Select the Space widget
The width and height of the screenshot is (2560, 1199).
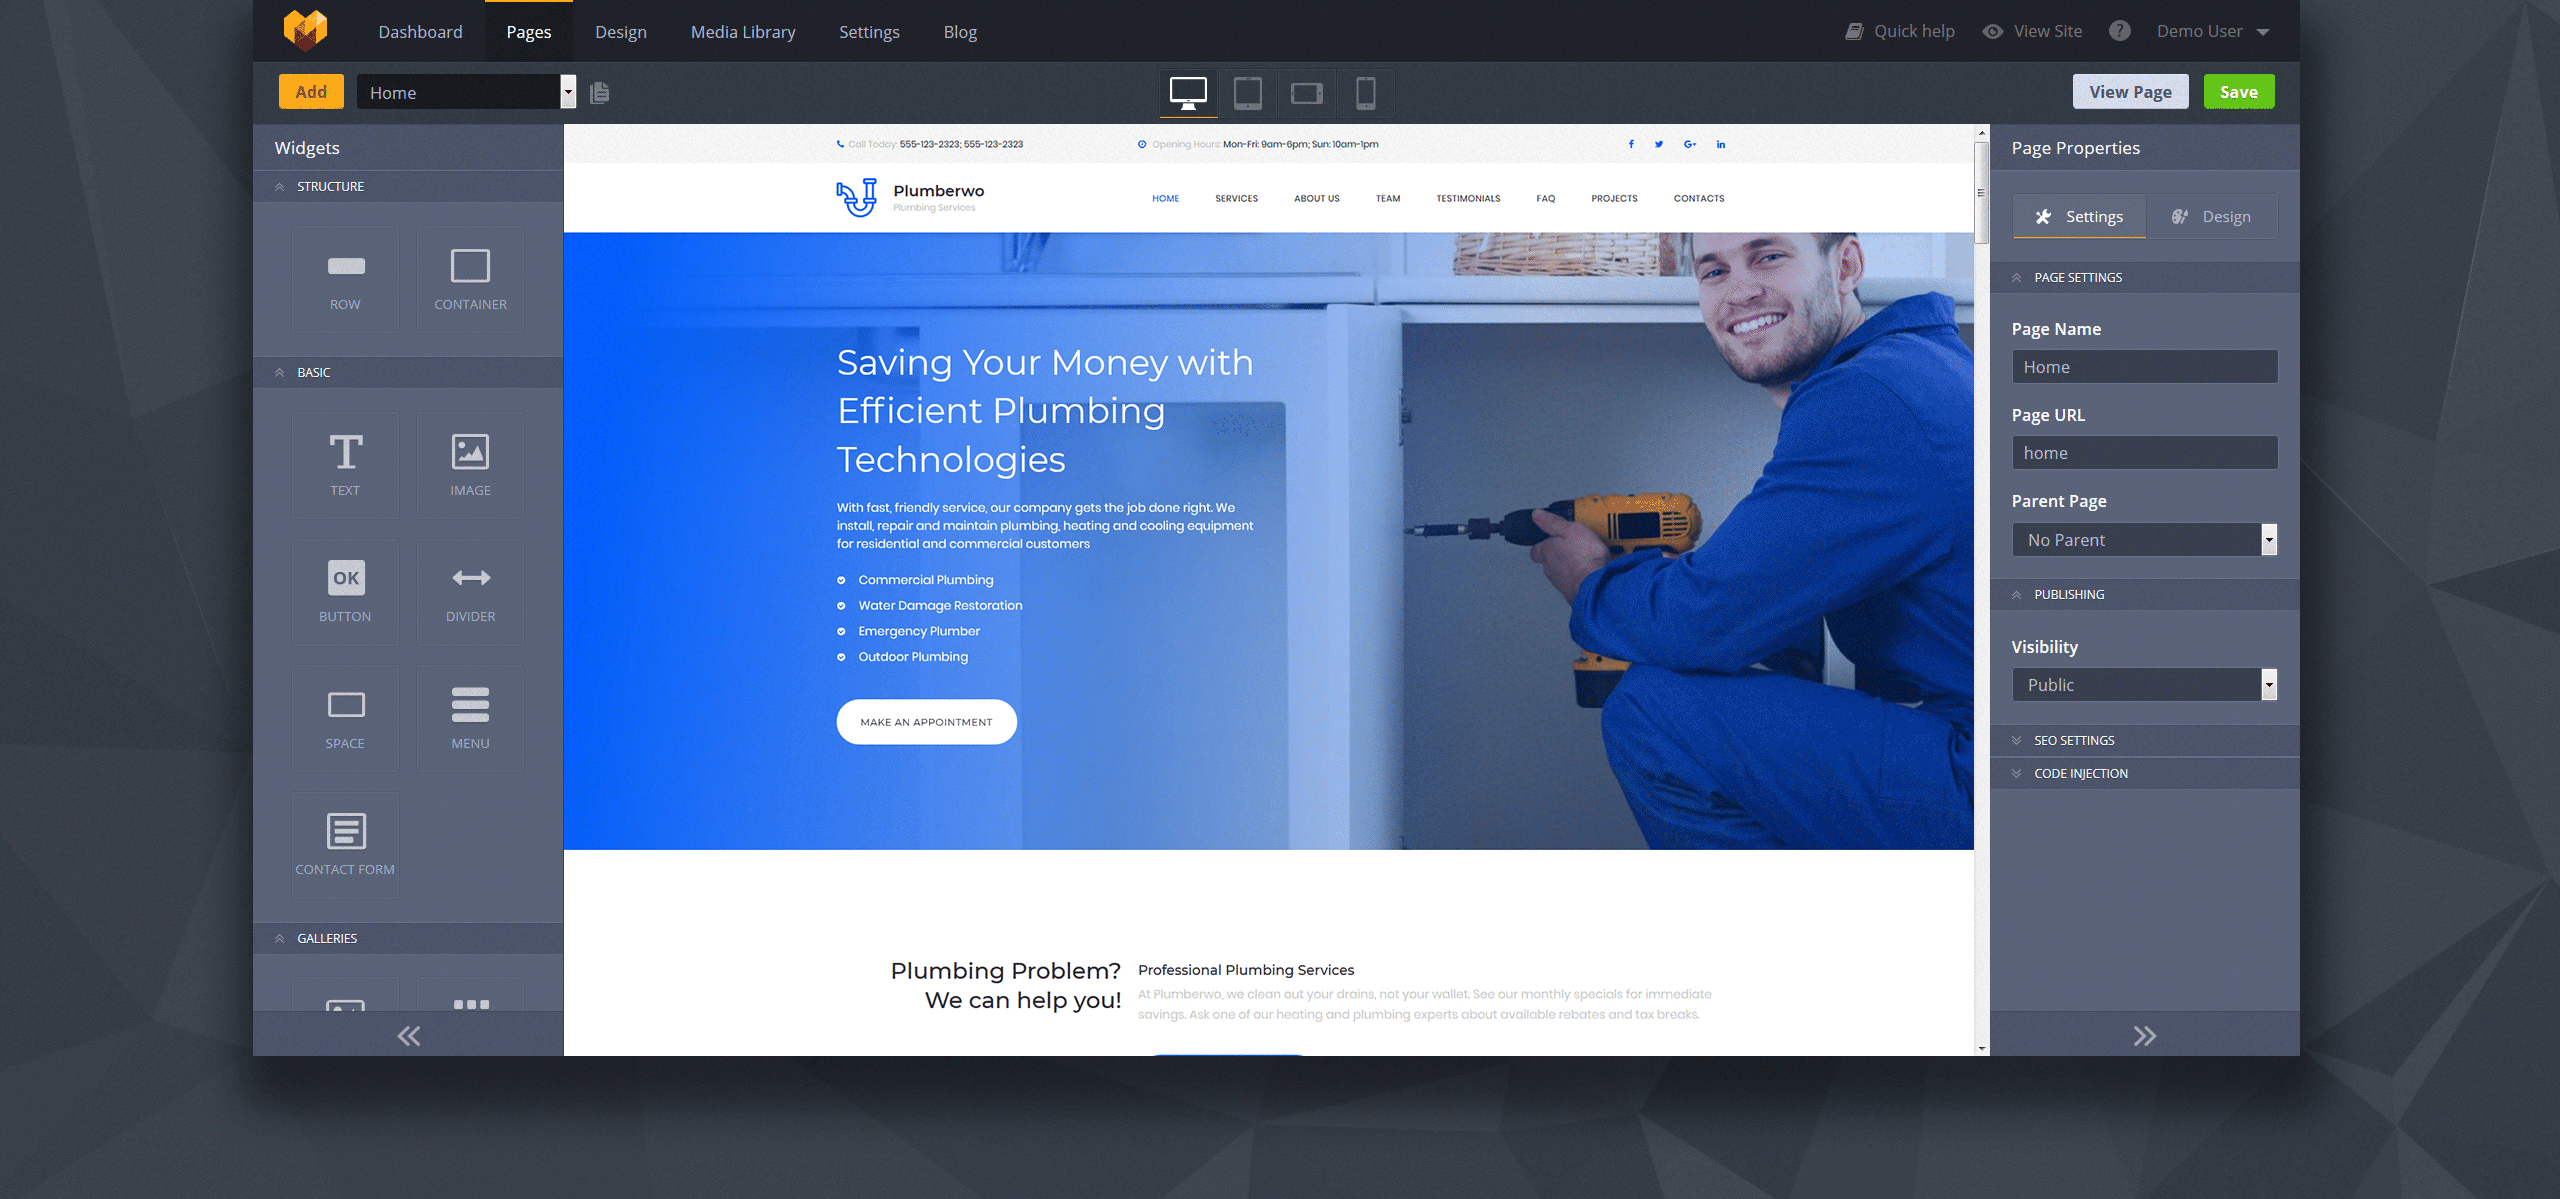pyautogui.click(x=345, y=718)
